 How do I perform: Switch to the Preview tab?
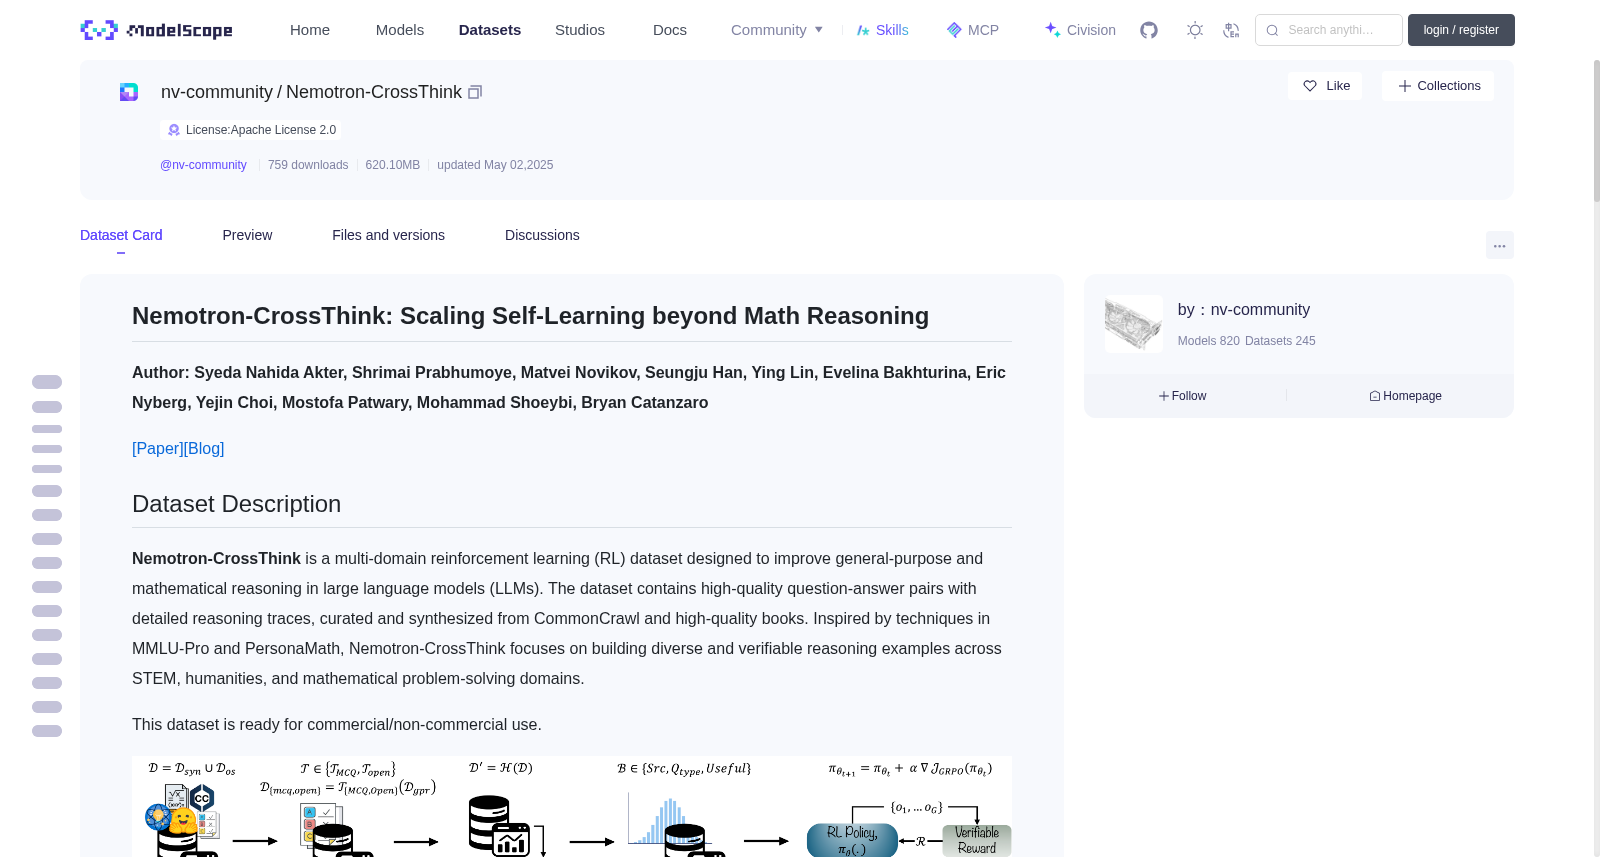(x=247, y=235)
